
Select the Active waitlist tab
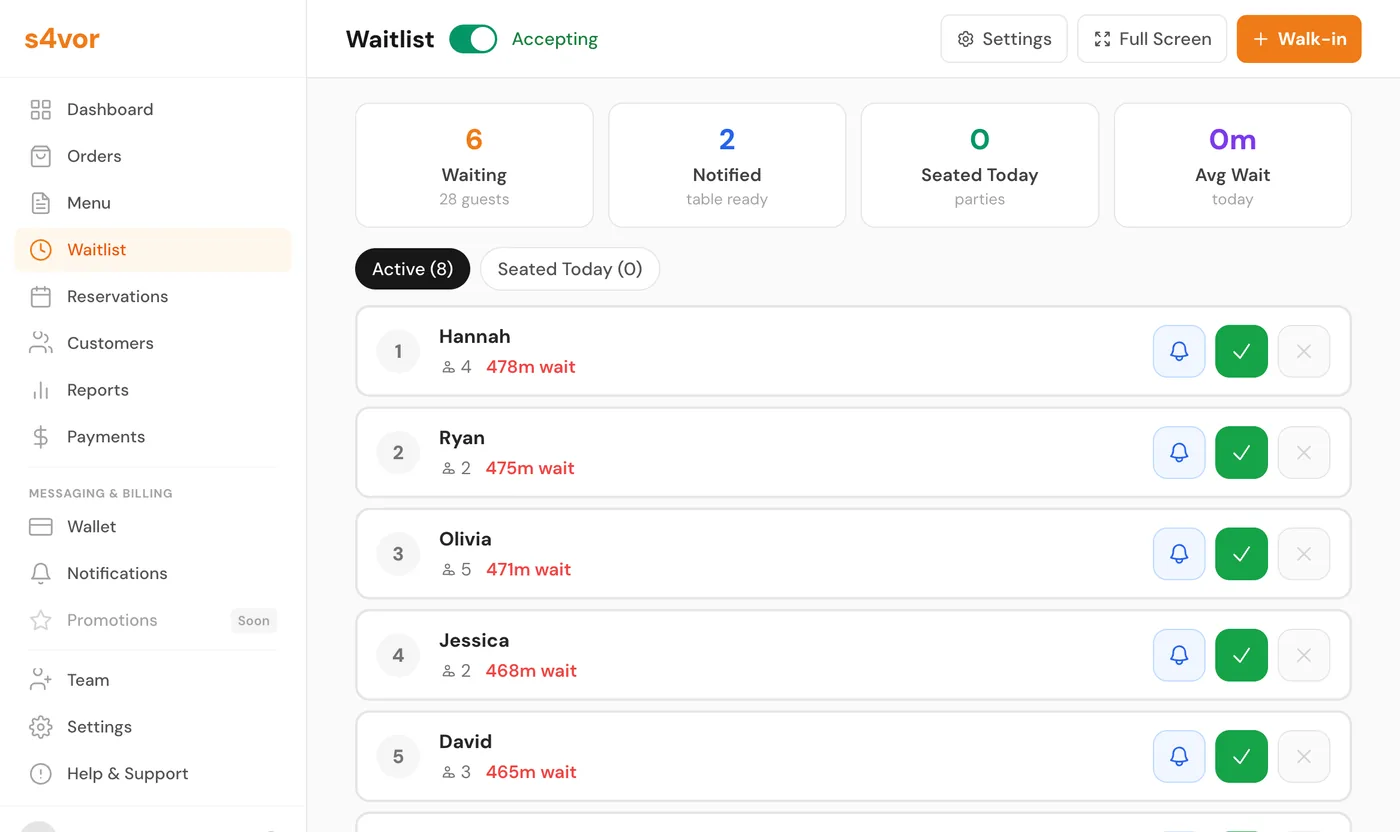(412, 268)
